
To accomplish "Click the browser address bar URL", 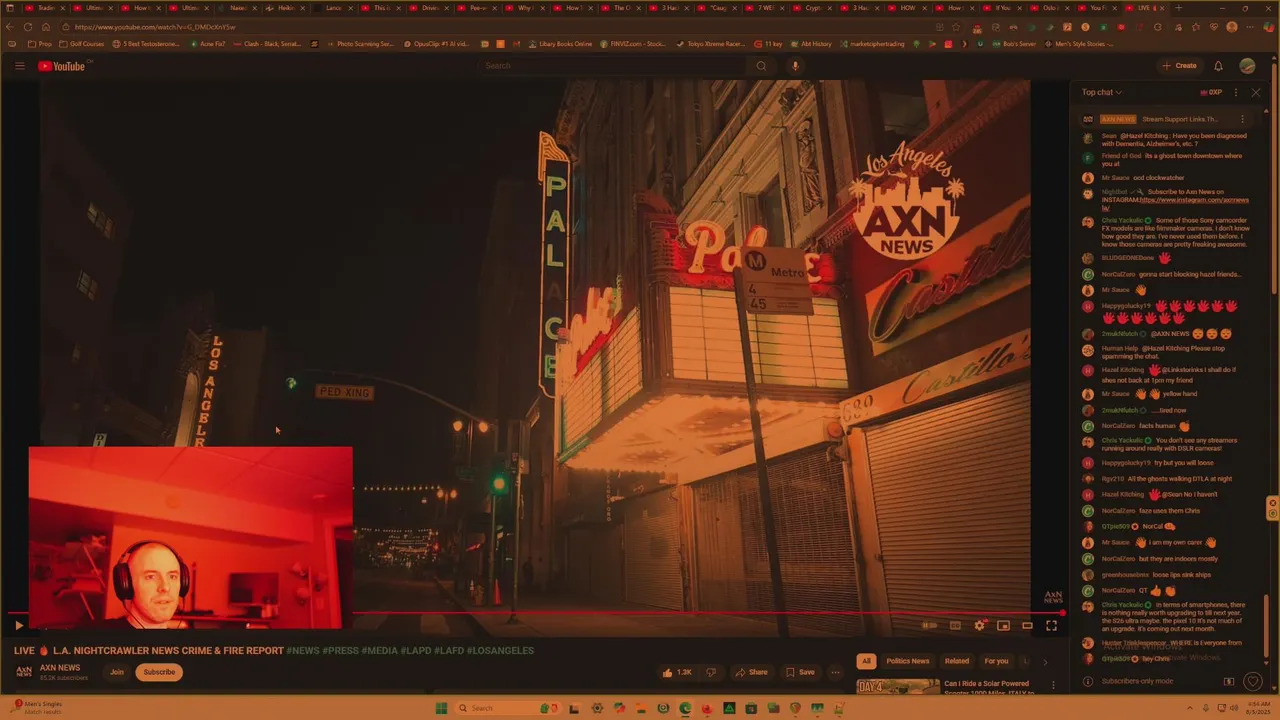I will (x=154, y=27).
